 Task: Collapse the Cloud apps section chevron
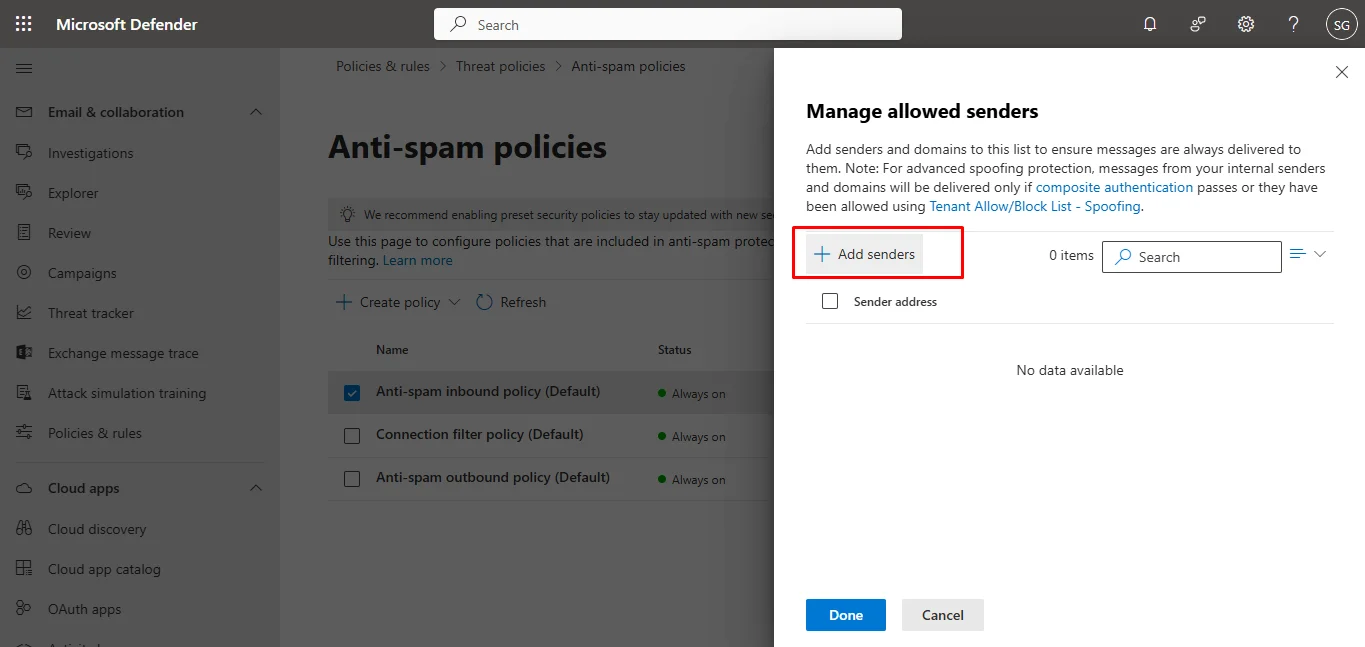point(256,488)
